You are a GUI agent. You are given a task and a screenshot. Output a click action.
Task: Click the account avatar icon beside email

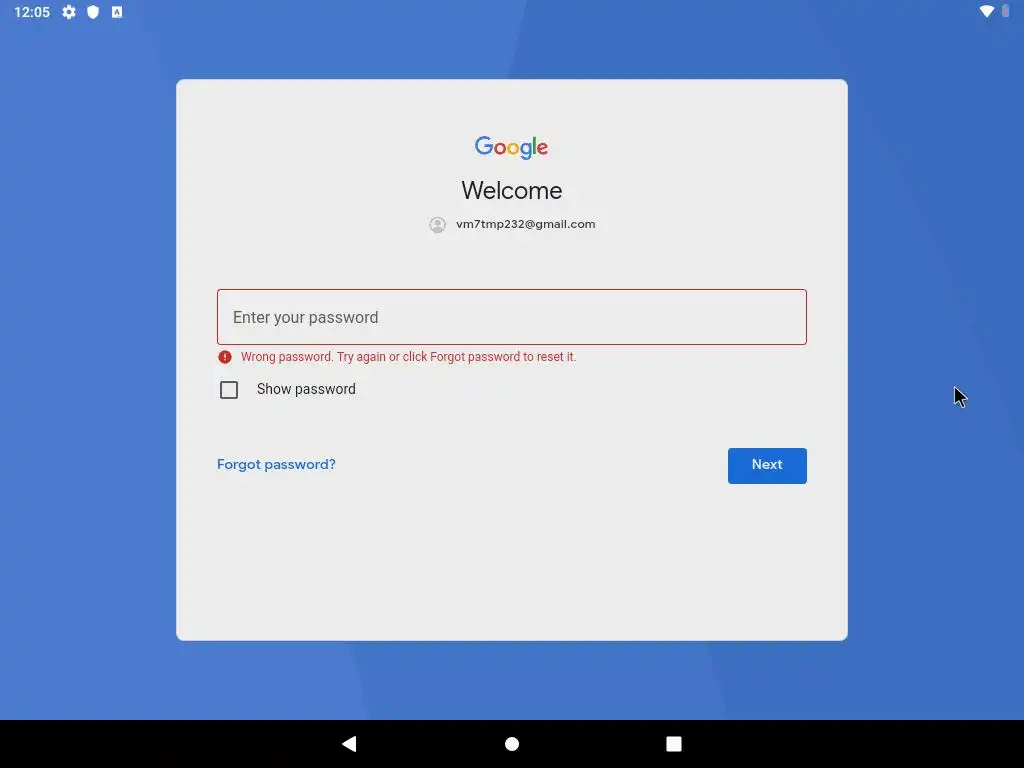tap(438, 225)
